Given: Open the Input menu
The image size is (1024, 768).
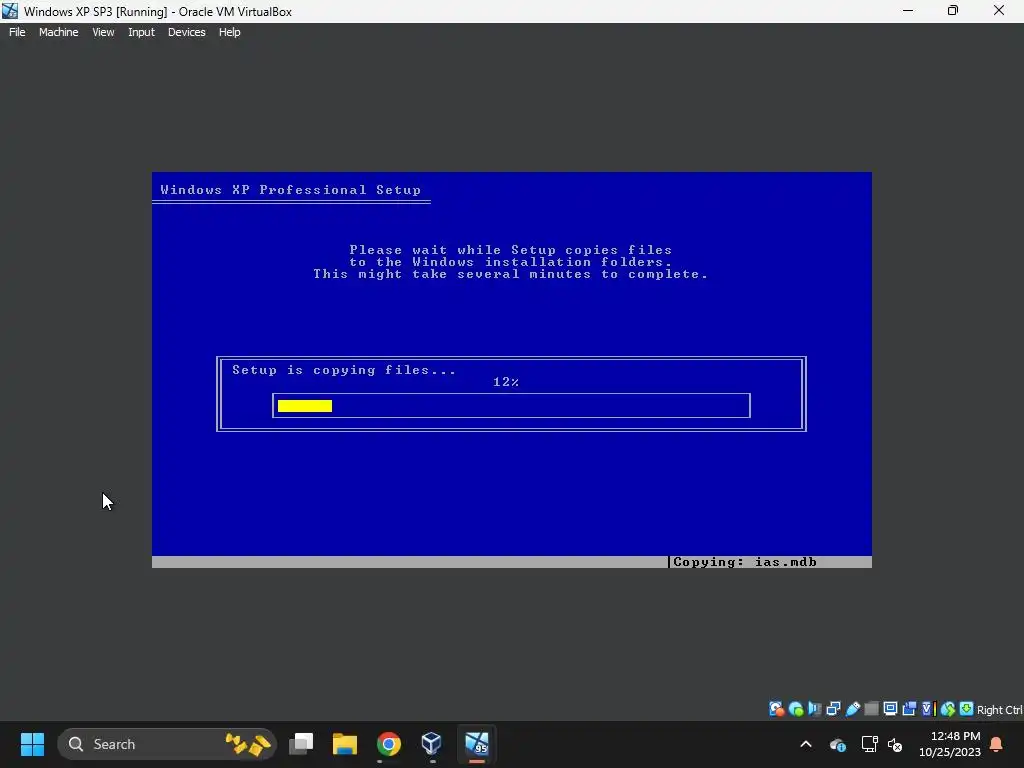Looking at the screenshot, I should point(141,32).
